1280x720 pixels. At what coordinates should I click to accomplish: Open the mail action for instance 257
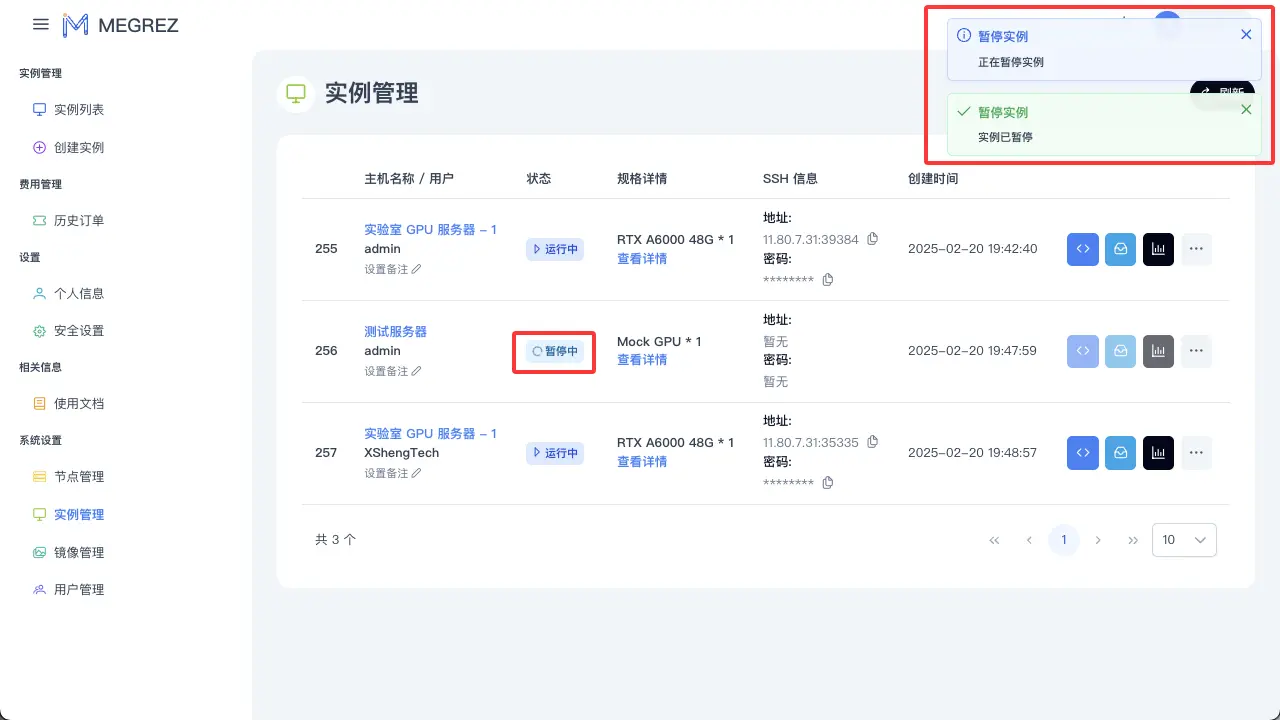point(1120,453)
